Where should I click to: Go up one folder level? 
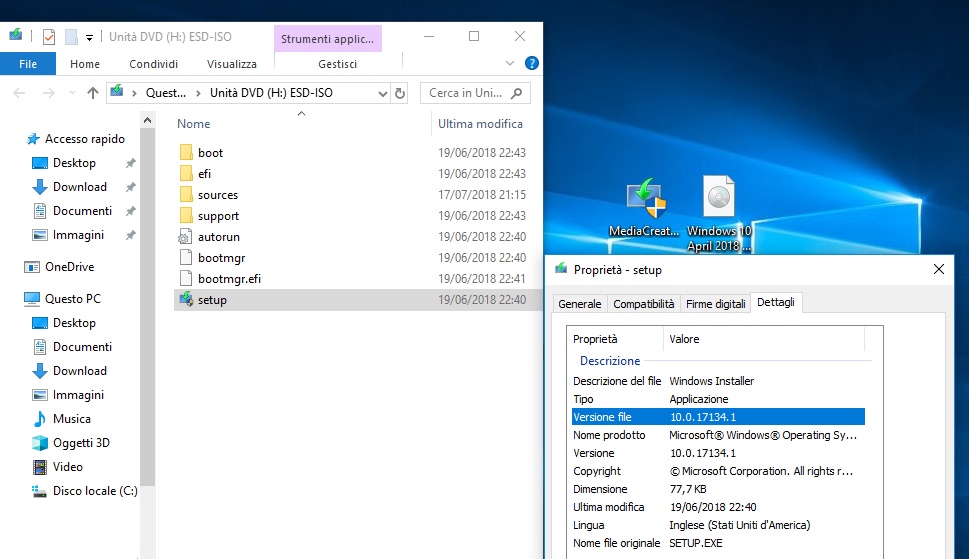pos(93,93)
